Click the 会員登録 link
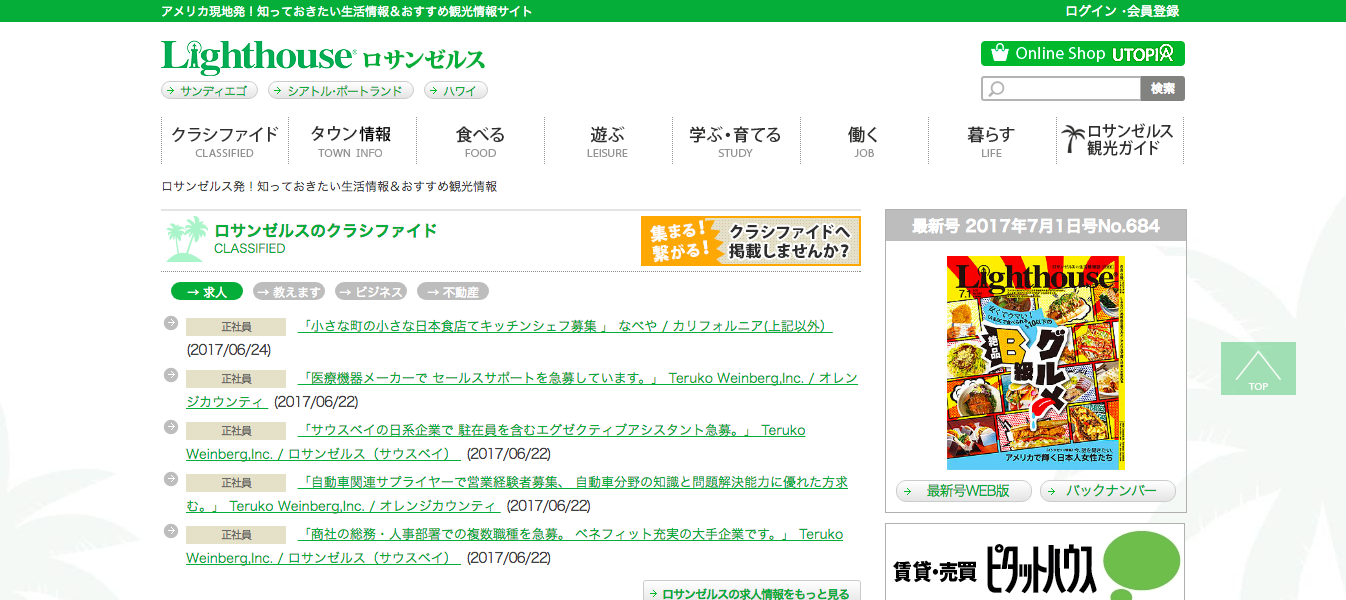 (1153, 11)
